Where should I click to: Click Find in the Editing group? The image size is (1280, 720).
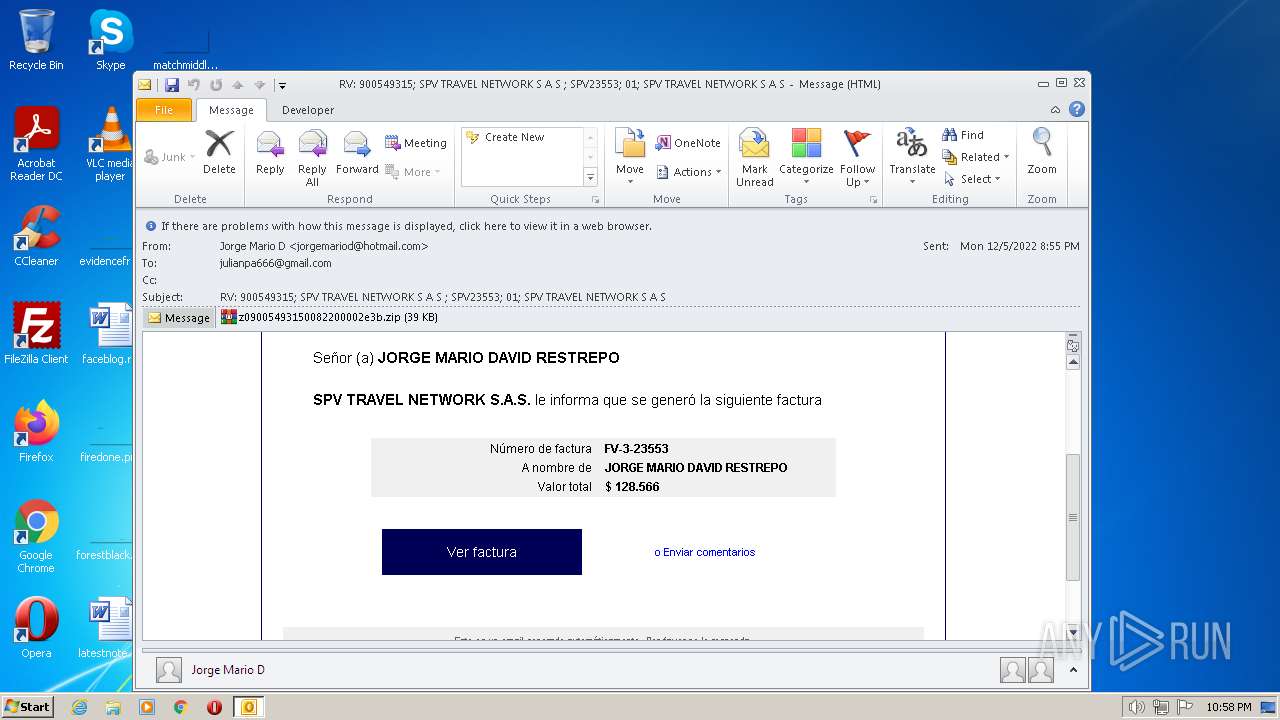tap(963, 135)
